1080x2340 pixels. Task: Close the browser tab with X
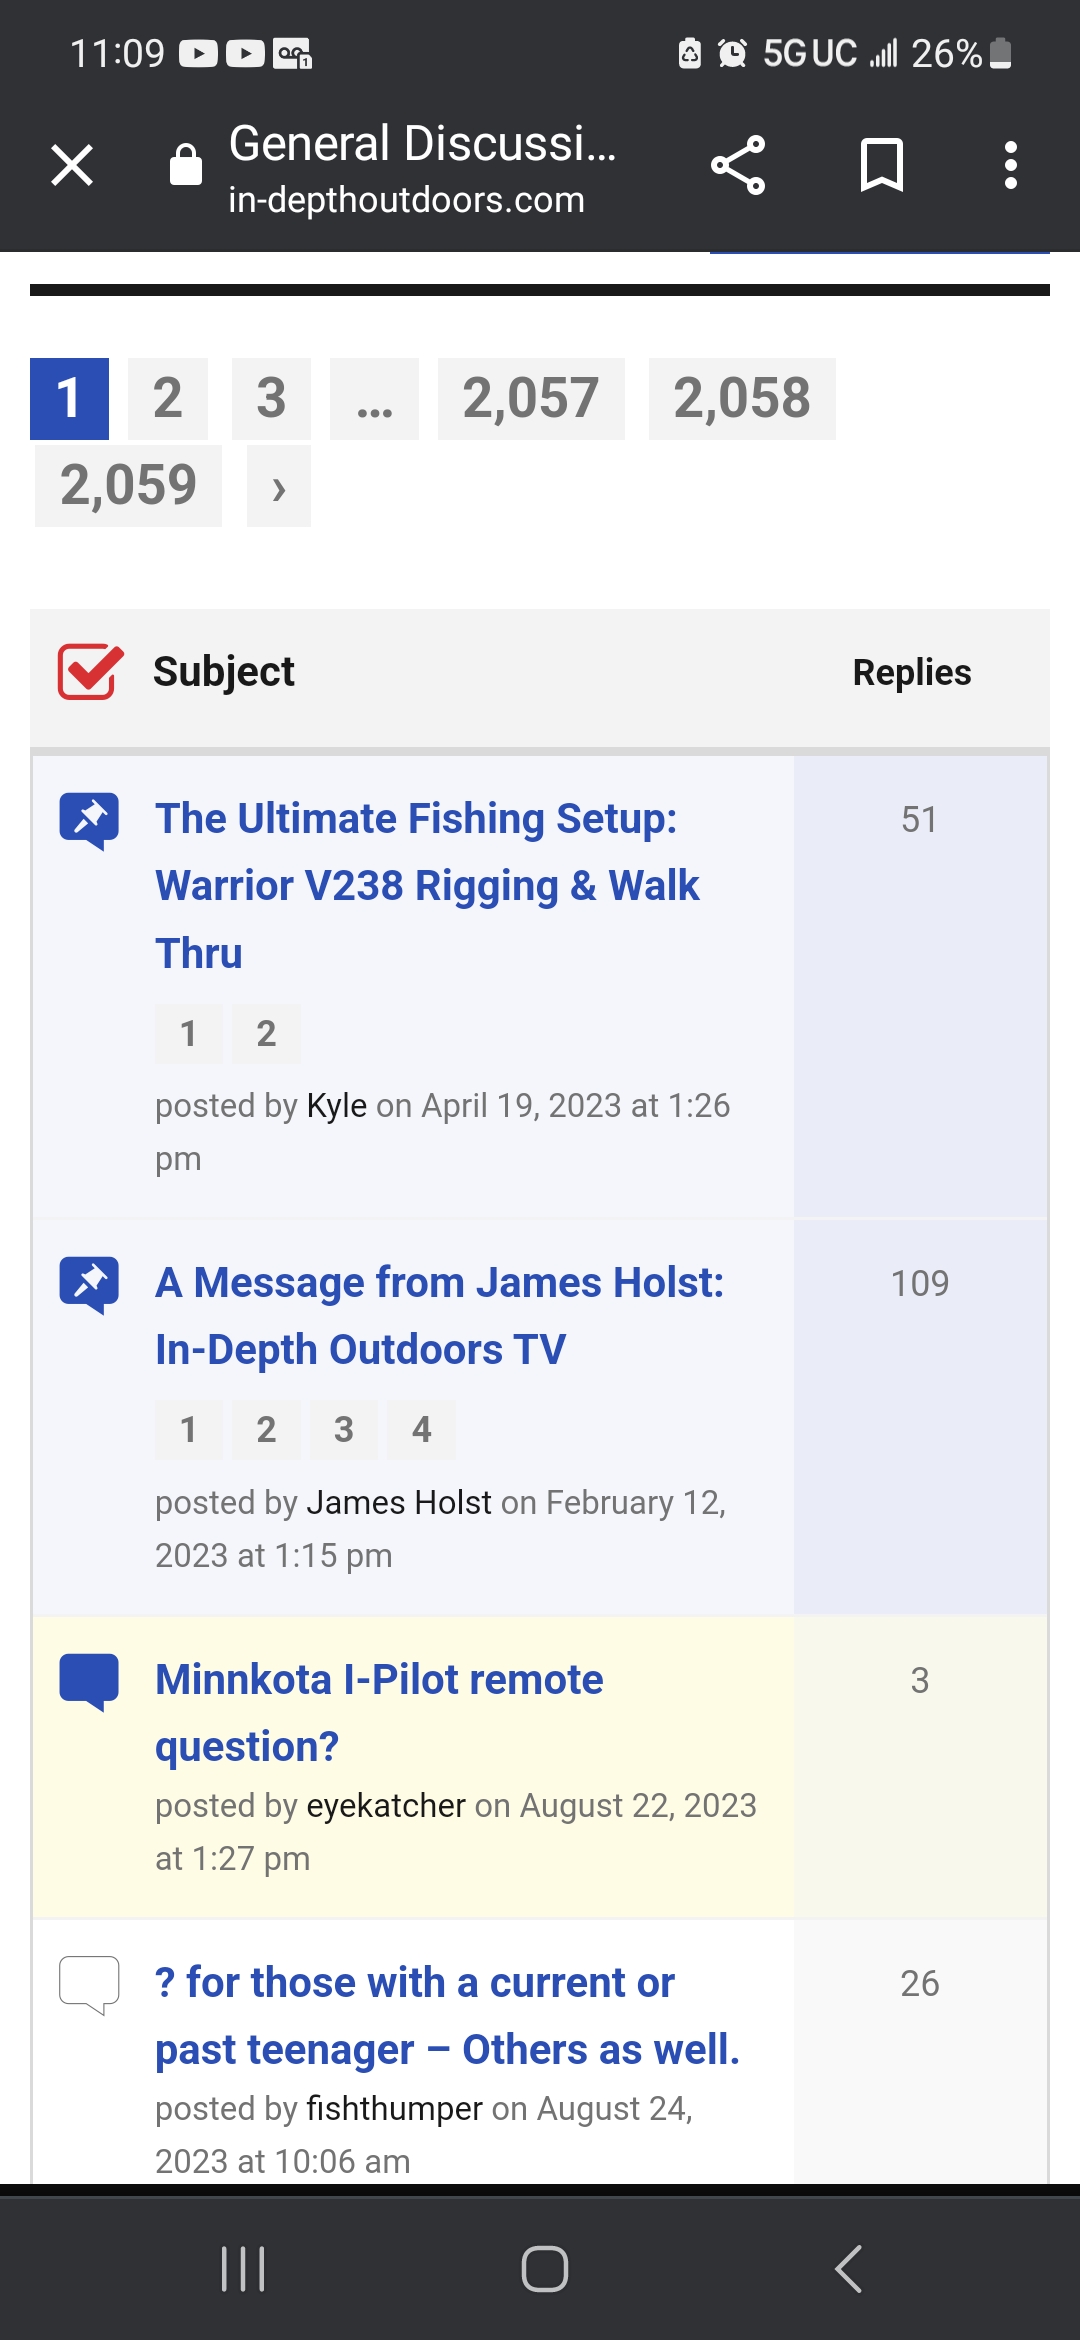[x=72, y=165]
